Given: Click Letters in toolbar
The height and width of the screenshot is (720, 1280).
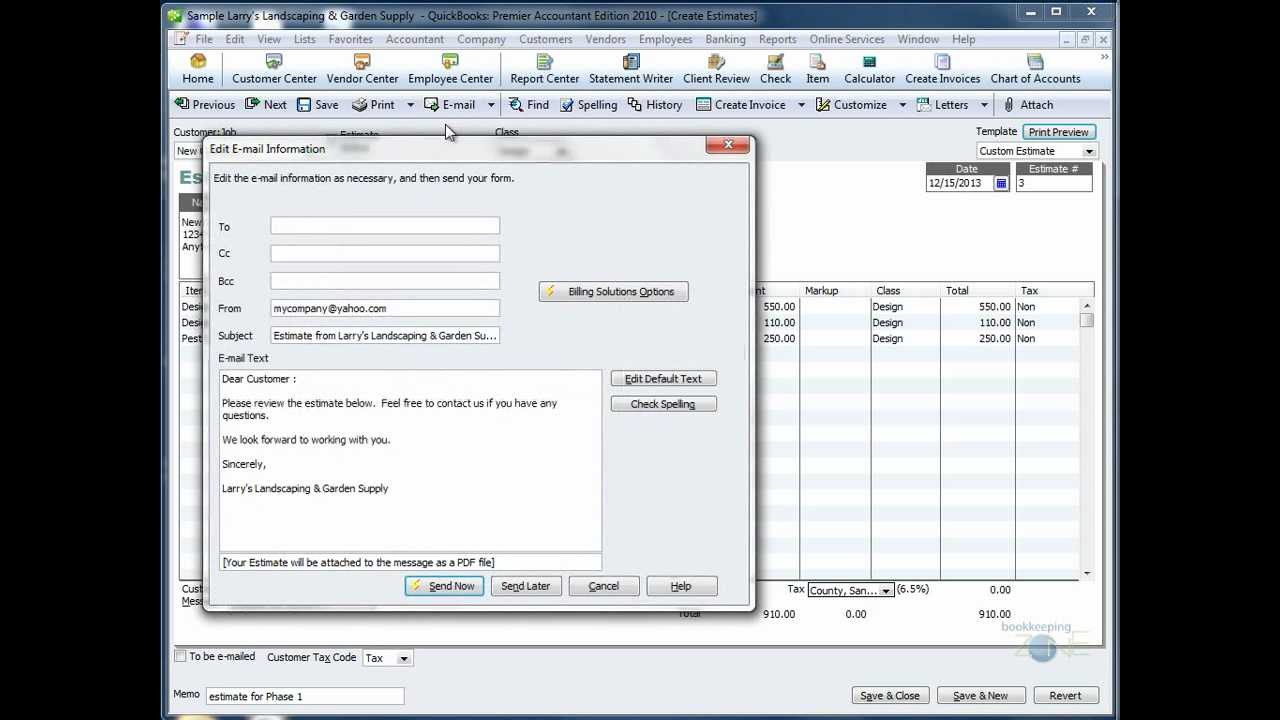Looking at the screenshot, I should [942, 104].
